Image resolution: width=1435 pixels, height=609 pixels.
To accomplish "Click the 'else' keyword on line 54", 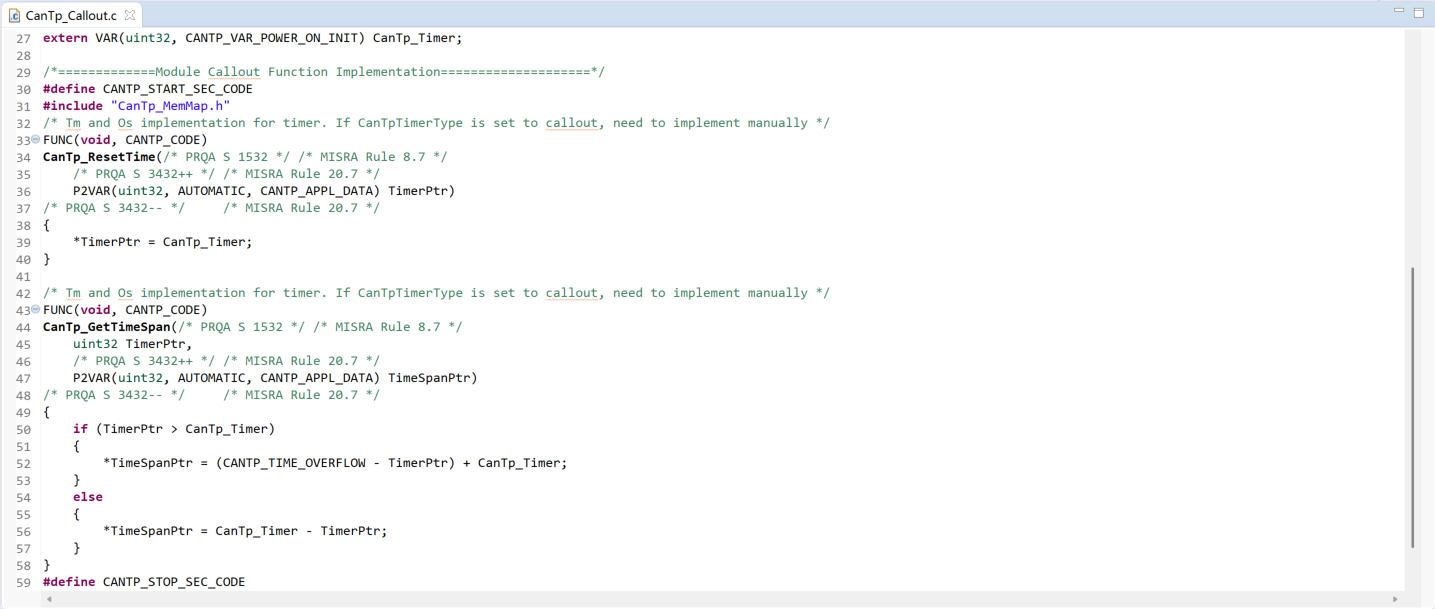I will [x=87, y=497].
